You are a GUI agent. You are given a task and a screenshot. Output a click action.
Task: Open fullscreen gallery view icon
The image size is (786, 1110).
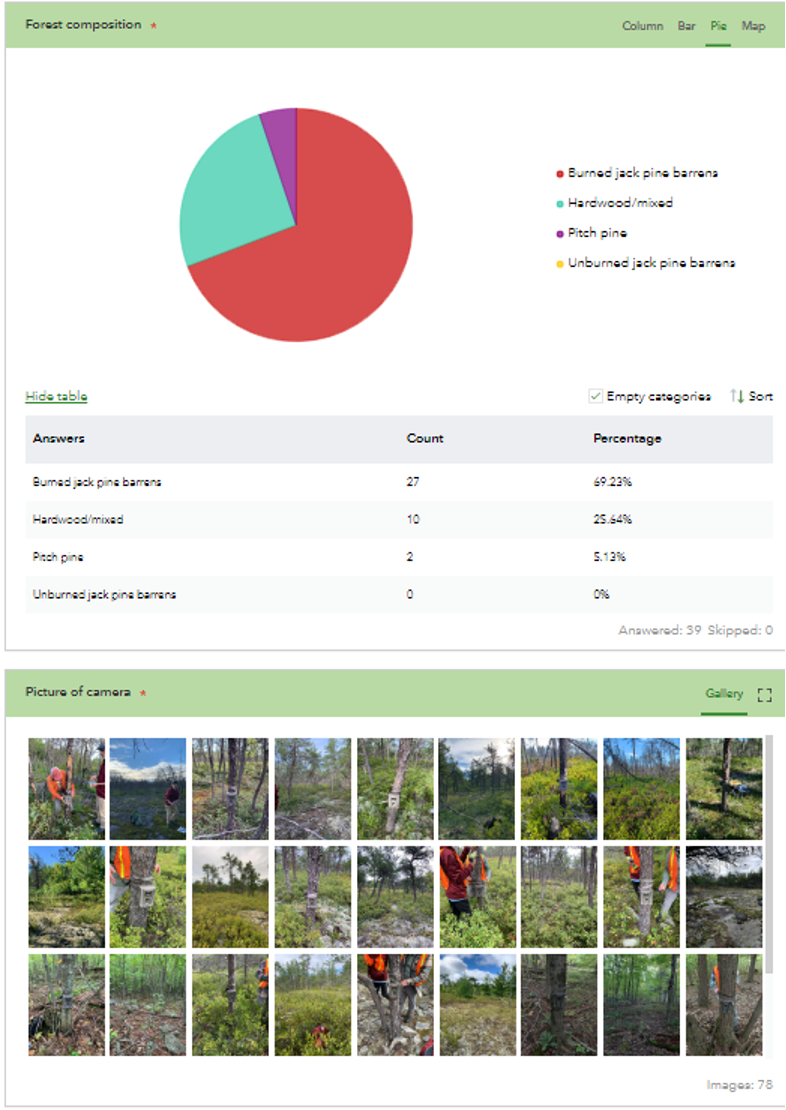click(764, 694)
